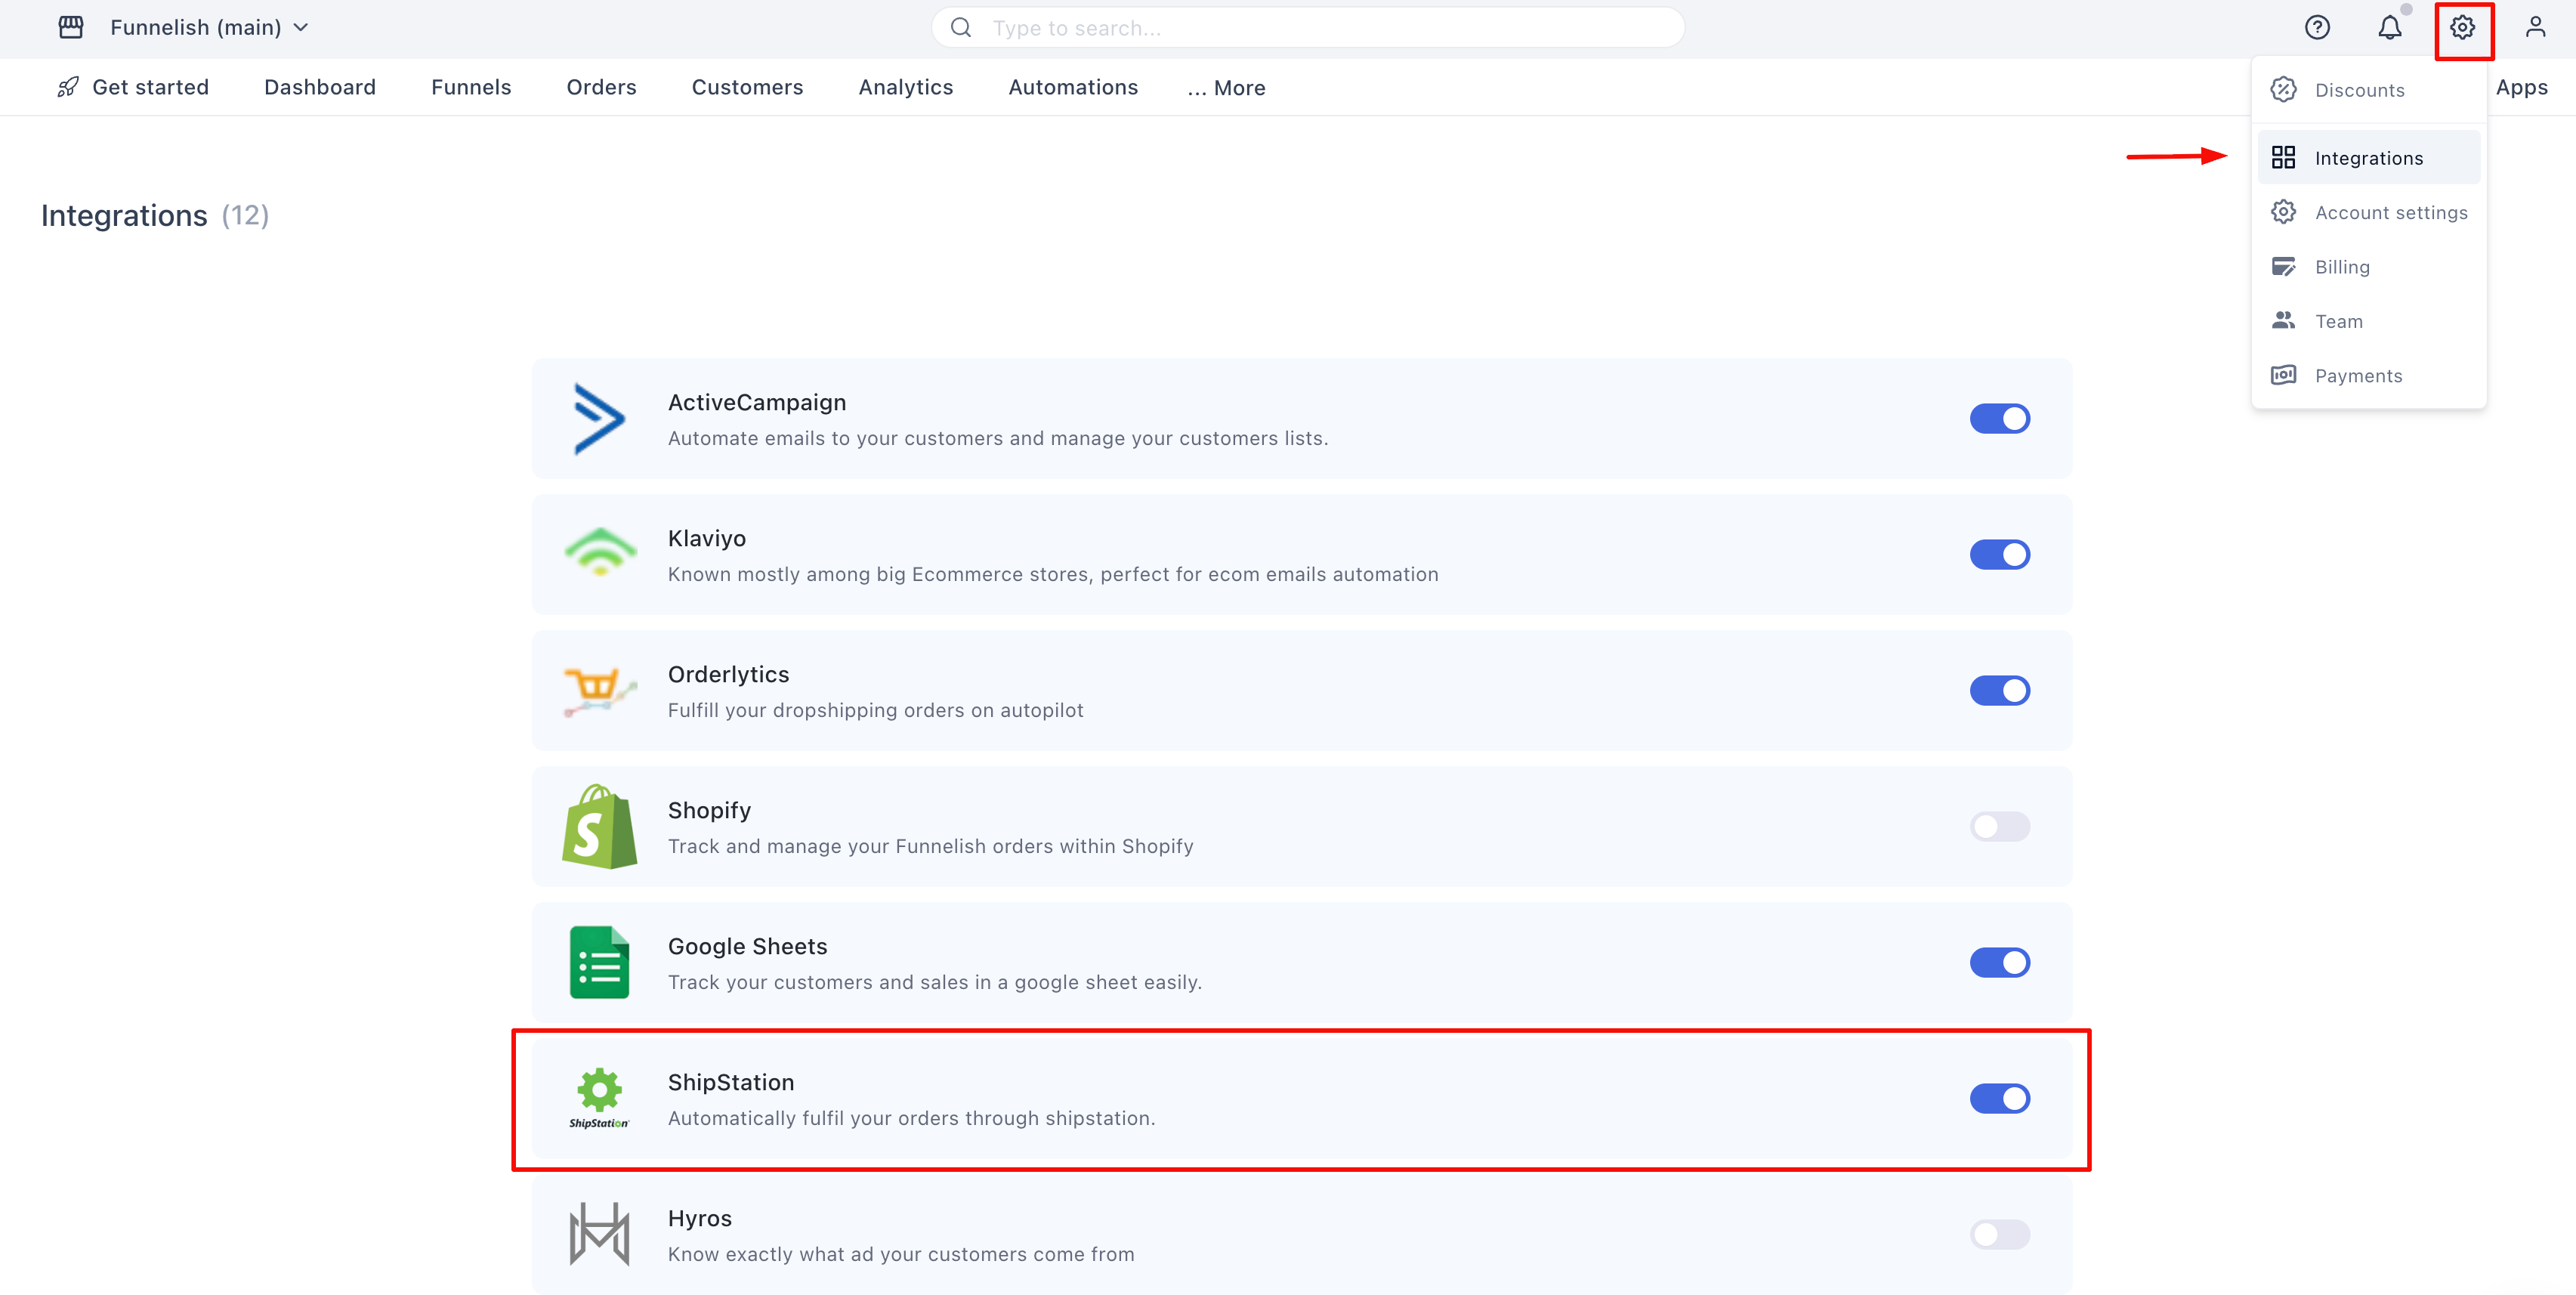Image resolution: width=2576 pixels, height=1295 pixels.
Task: Disable the ActiveCampaign integration toggle
Action: pos(1999,419)
